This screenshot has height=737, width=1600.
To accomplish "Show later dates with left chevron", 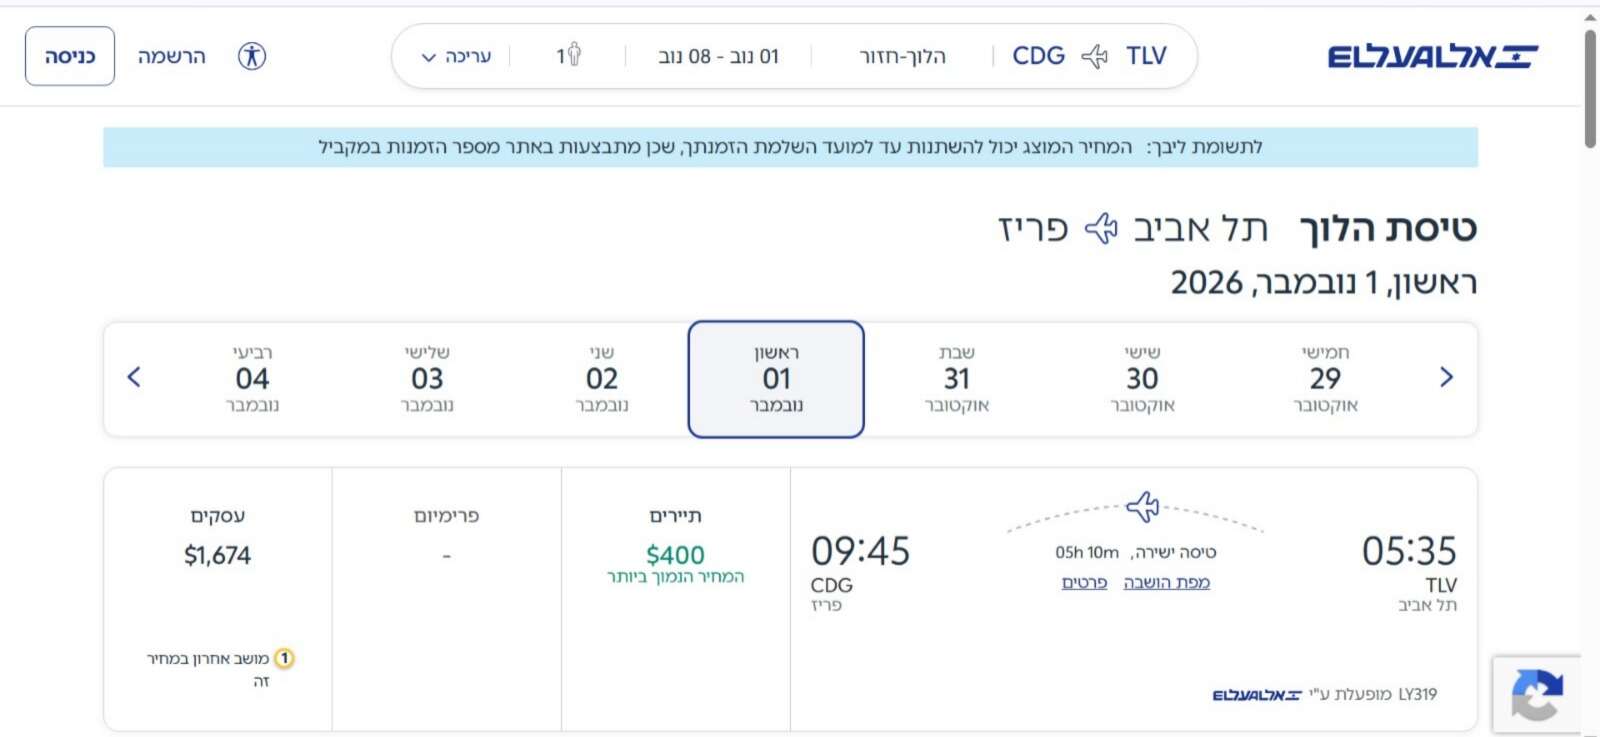I will click(x=134, y=377).
